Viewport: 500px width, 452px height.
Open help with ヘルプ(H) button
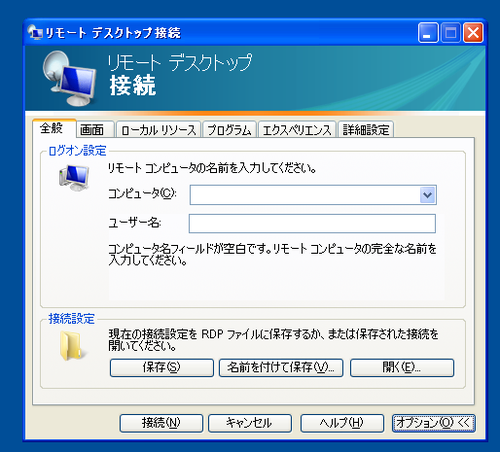pyautogui.click(x=342, y=423)
